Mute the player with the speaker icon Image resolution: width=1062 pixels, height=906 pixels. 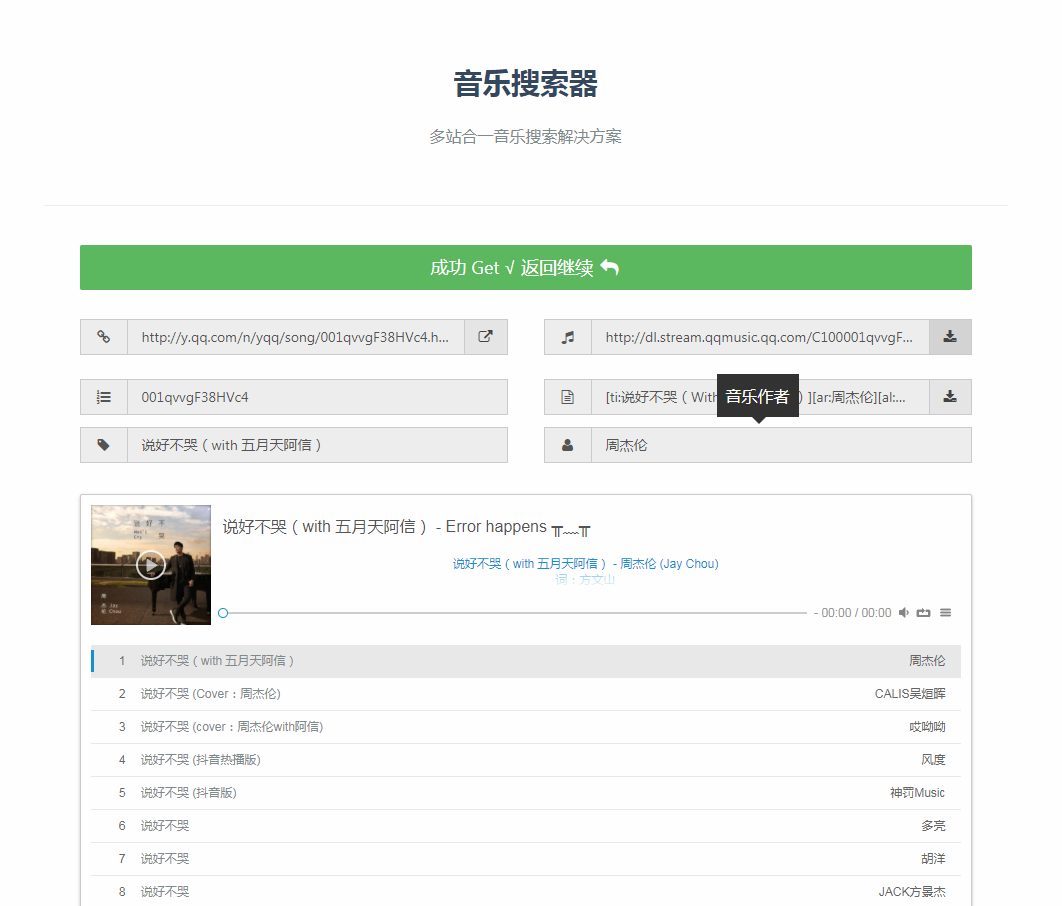pyautogui.click(x=904, y=613)
